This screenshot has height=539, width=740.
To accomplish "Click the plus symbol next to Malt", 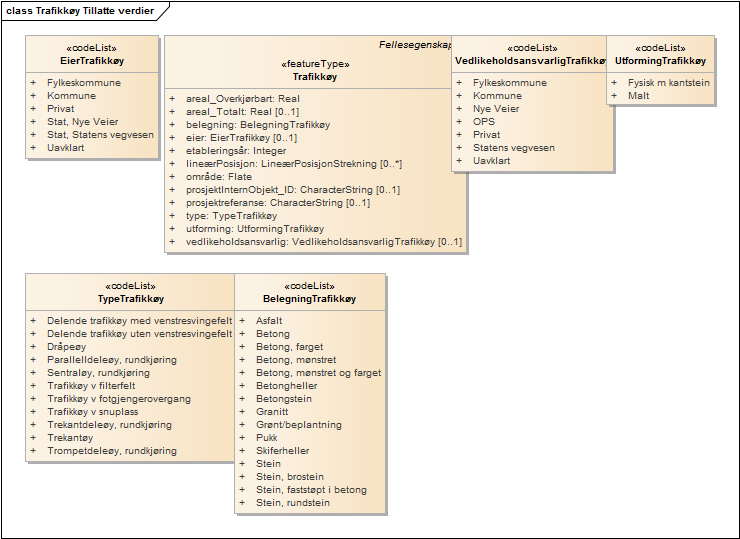I will click(614, 96).
